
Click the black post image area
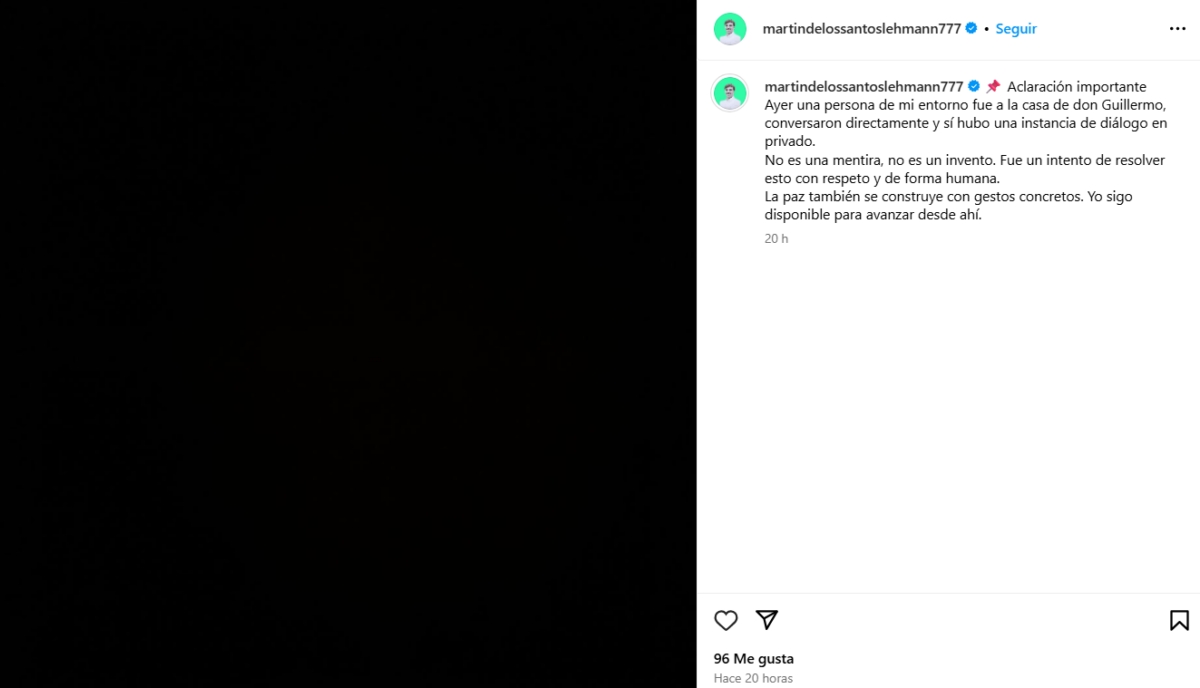348,344
